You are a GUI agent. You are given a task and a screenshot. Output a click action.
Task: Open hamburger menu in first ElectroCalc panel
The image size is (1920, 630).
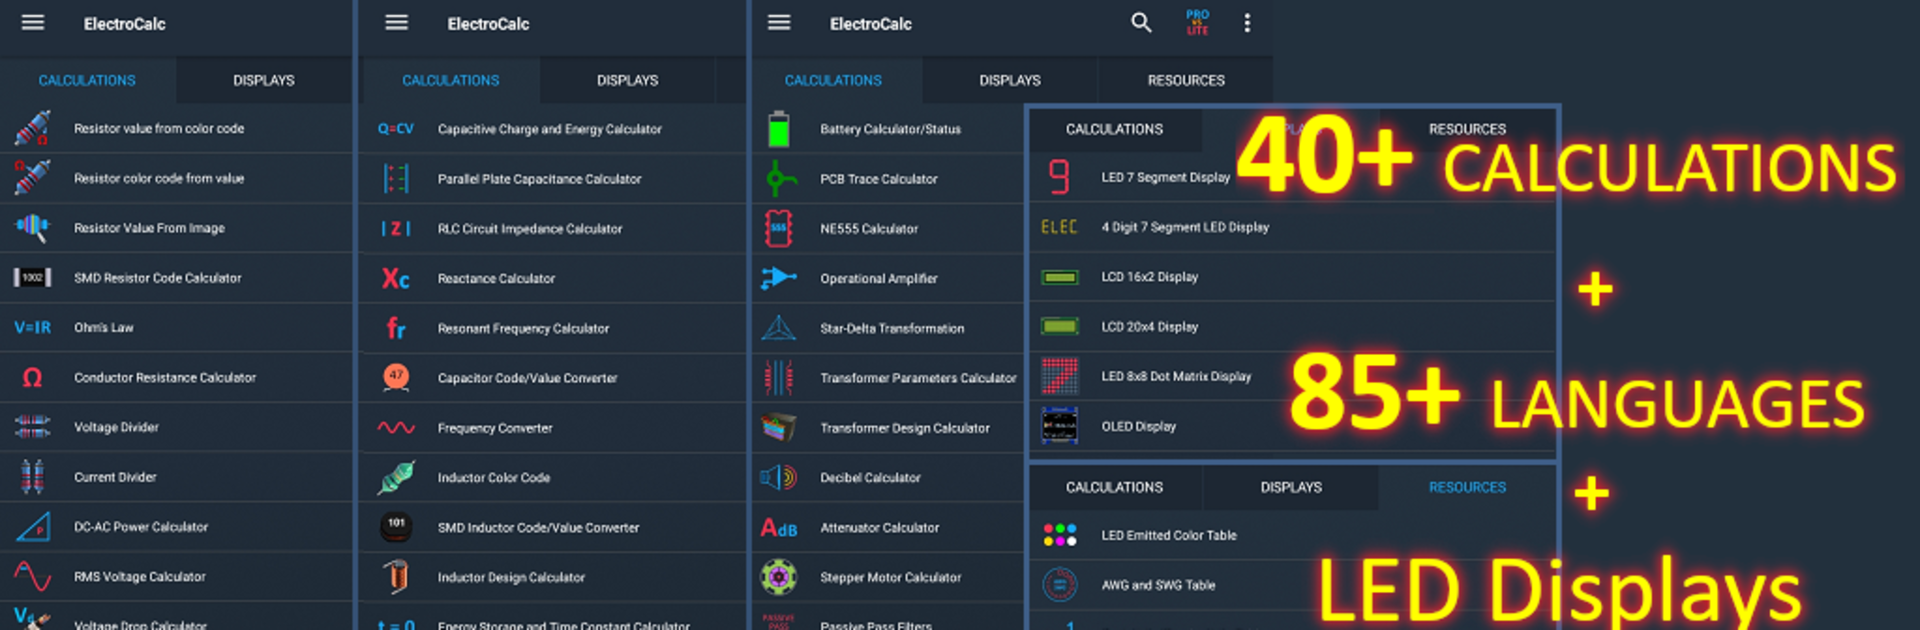33,22
